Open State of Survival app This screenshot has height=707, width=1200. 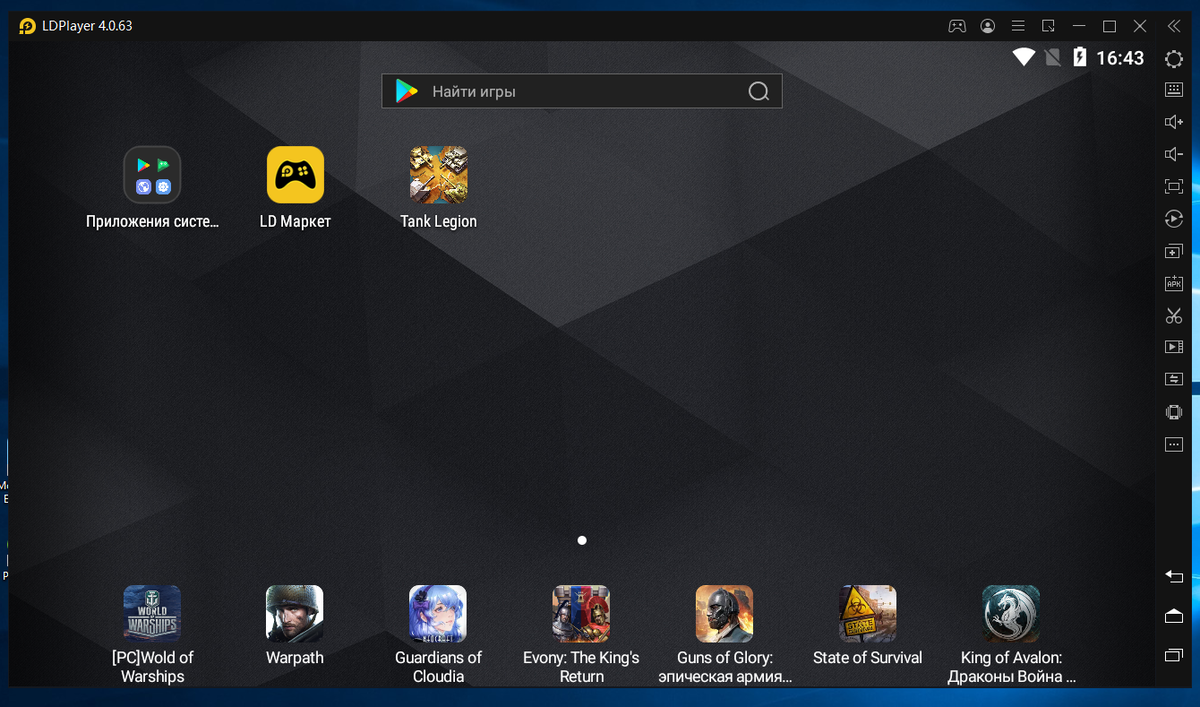tap(868, 614)
